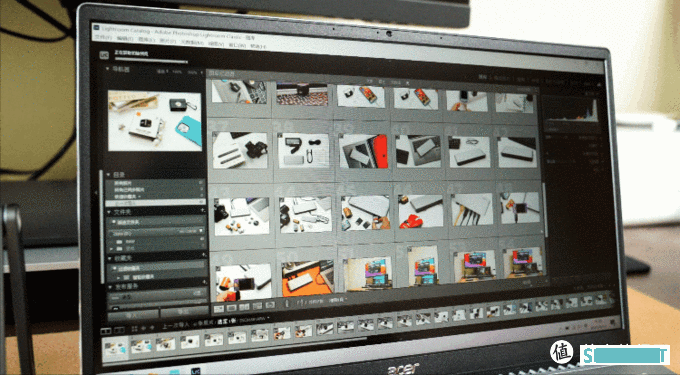This screenshot has height=375, width=680.
Task: Open Survey view from the toolbar
Action: pyautogui.click(x=258, y=306)
